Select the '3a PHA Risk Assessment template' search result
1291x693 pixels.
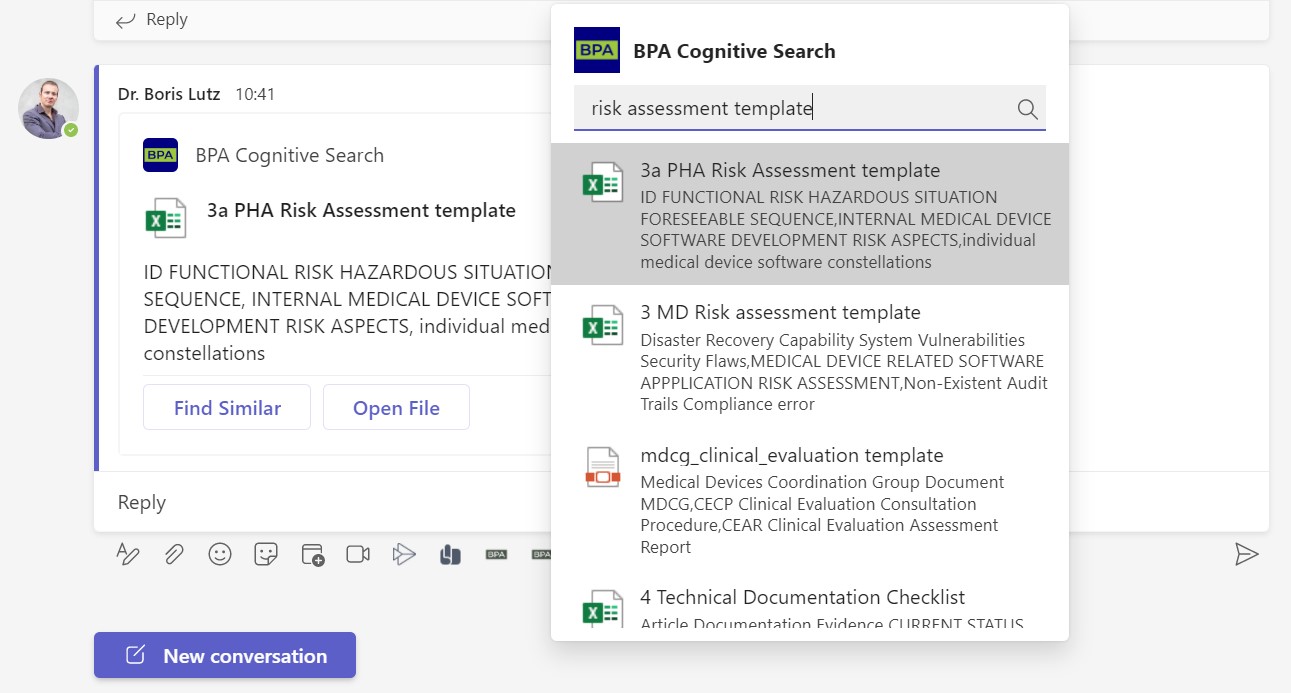click(810, 214)
